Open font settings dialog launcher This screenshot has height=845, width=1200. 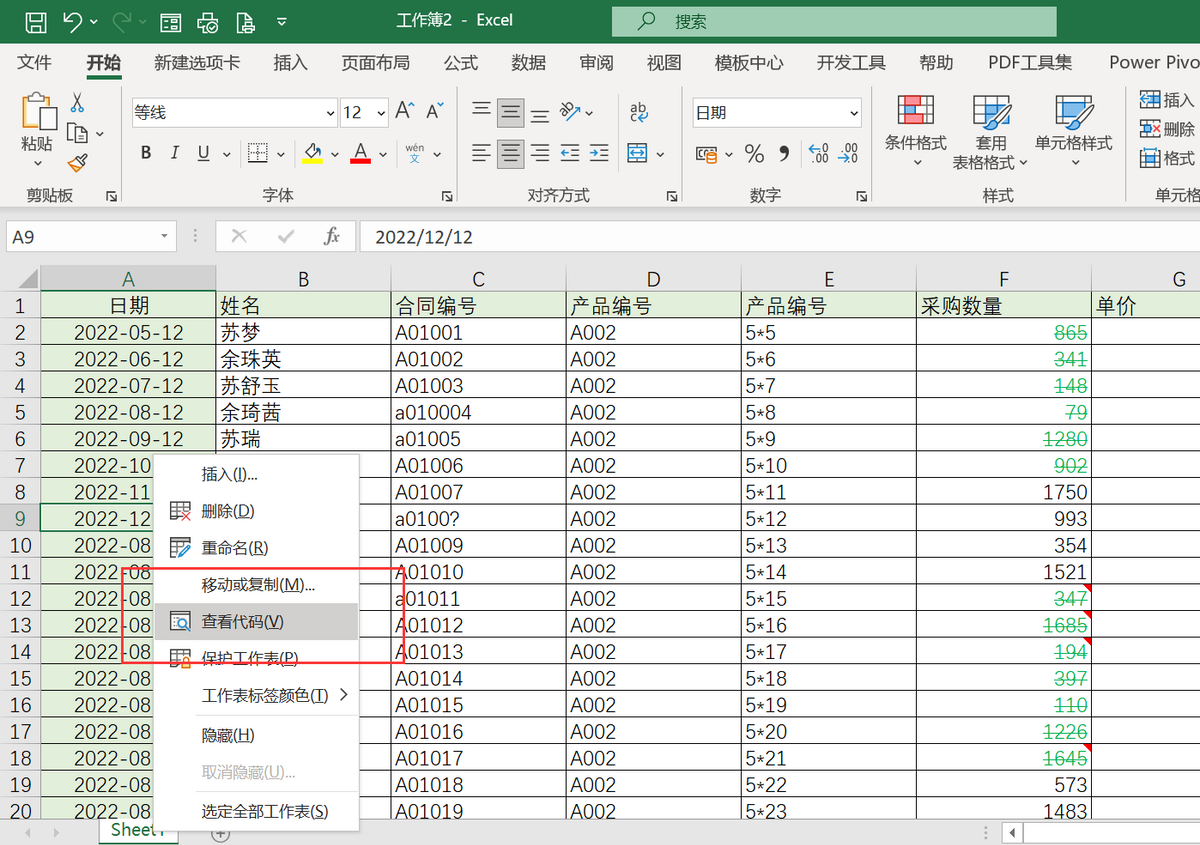tap(447, 196)
